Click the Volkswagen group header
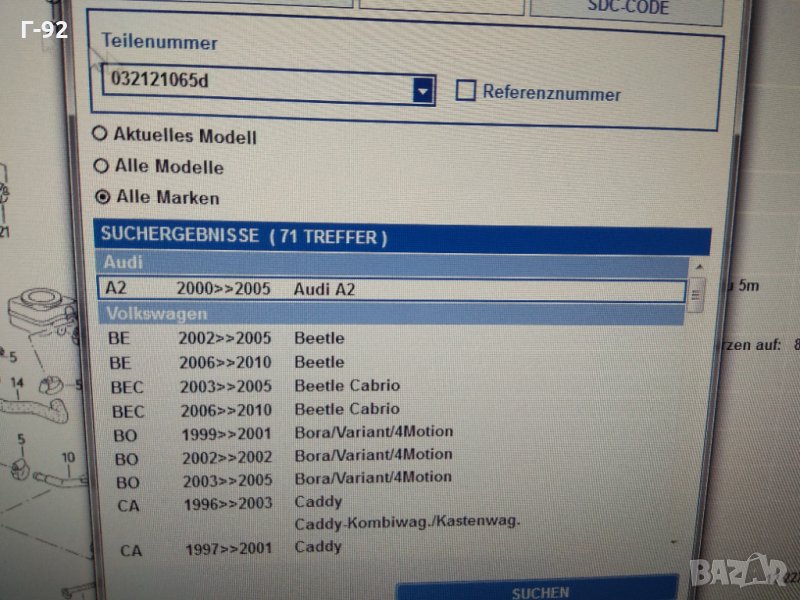The height and width of the screenshot is (600, 800). 390,314
